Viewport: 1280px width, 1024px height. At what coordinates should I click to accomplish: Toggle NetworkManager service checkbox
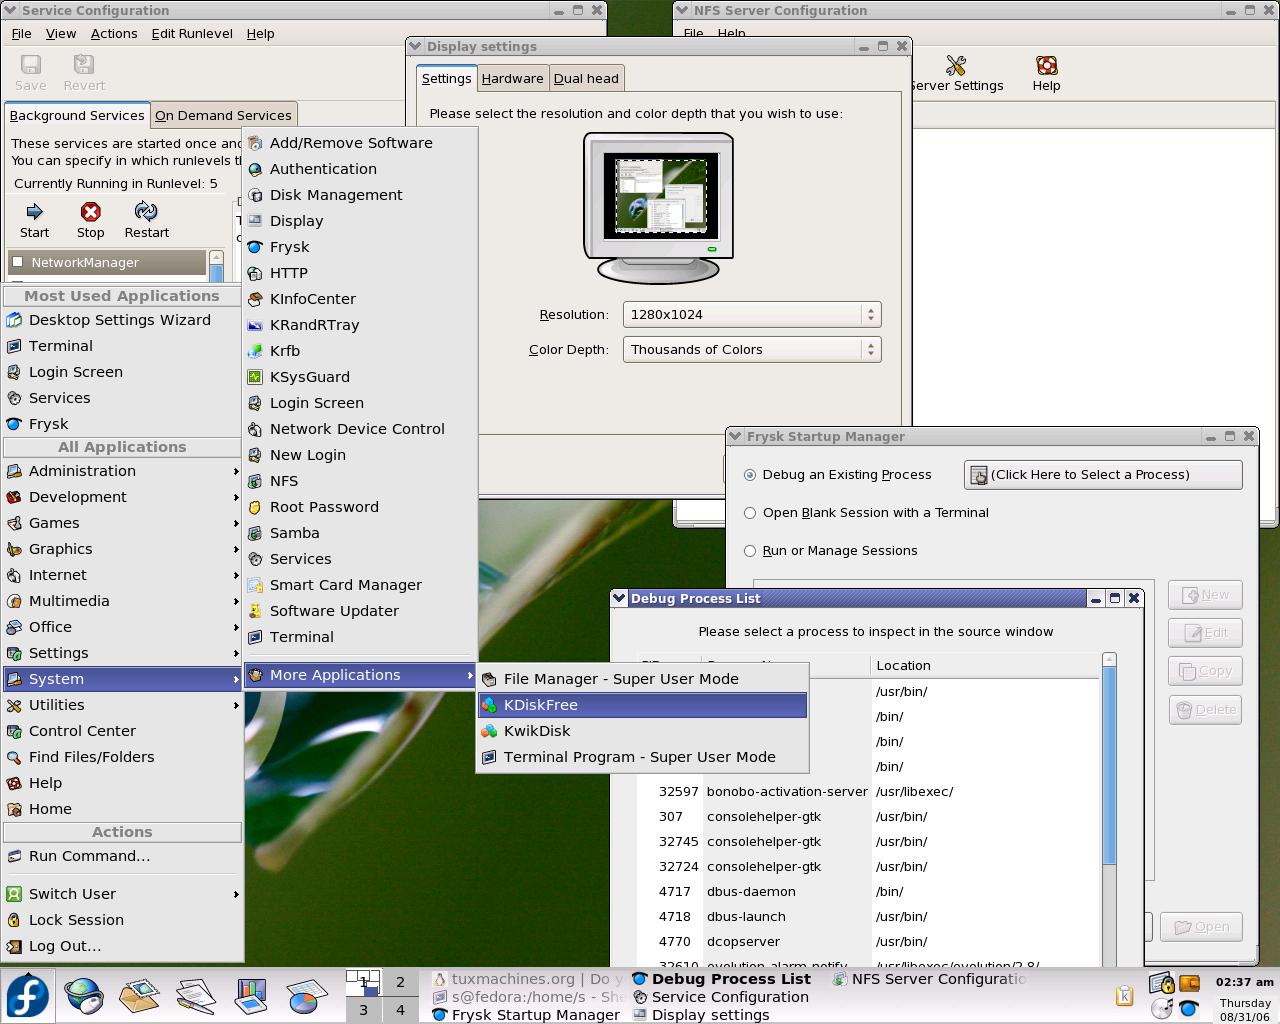[x=17, y=262]
